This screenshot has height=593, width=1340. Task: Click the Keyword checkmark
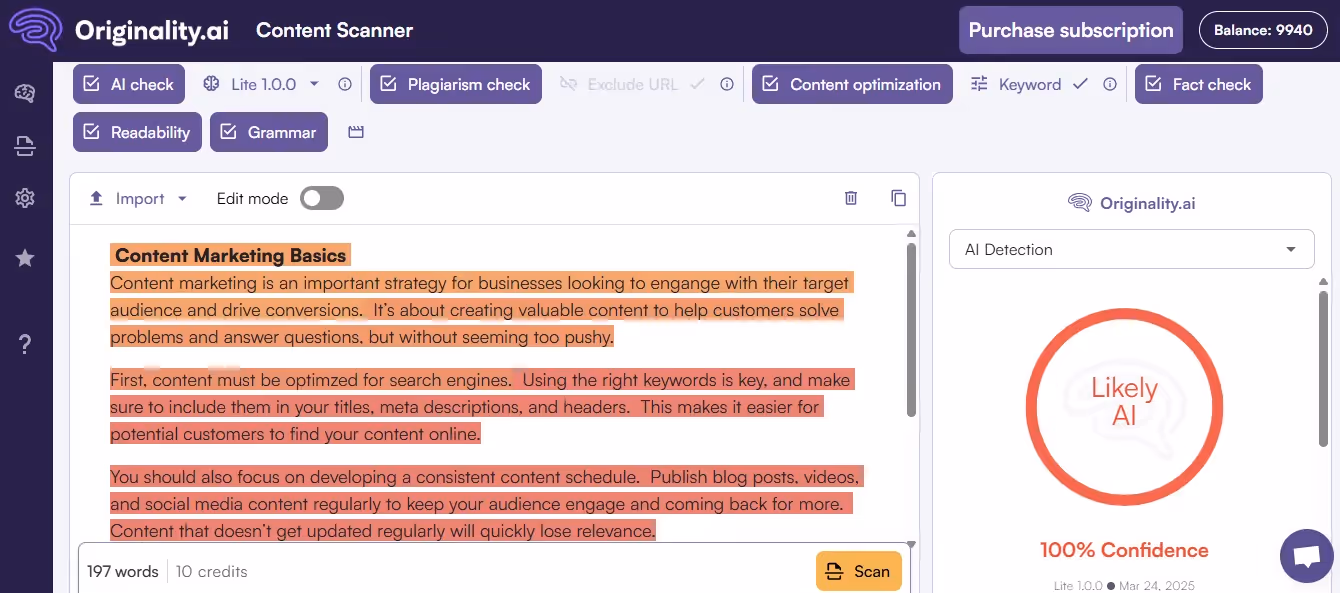pos(1080,85)
